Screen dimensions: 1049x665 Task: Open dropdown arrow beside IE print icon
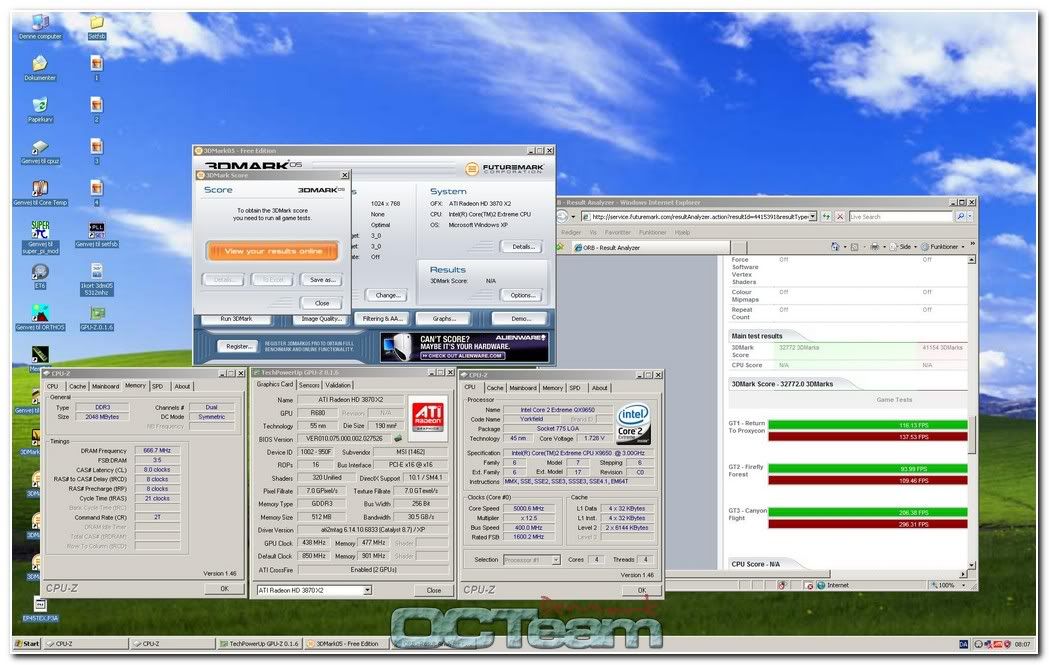[x=884, y=247]
